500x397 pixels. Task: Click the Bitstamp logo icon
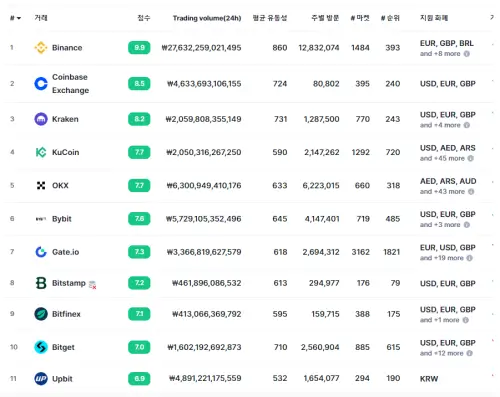tap(41, 283)
